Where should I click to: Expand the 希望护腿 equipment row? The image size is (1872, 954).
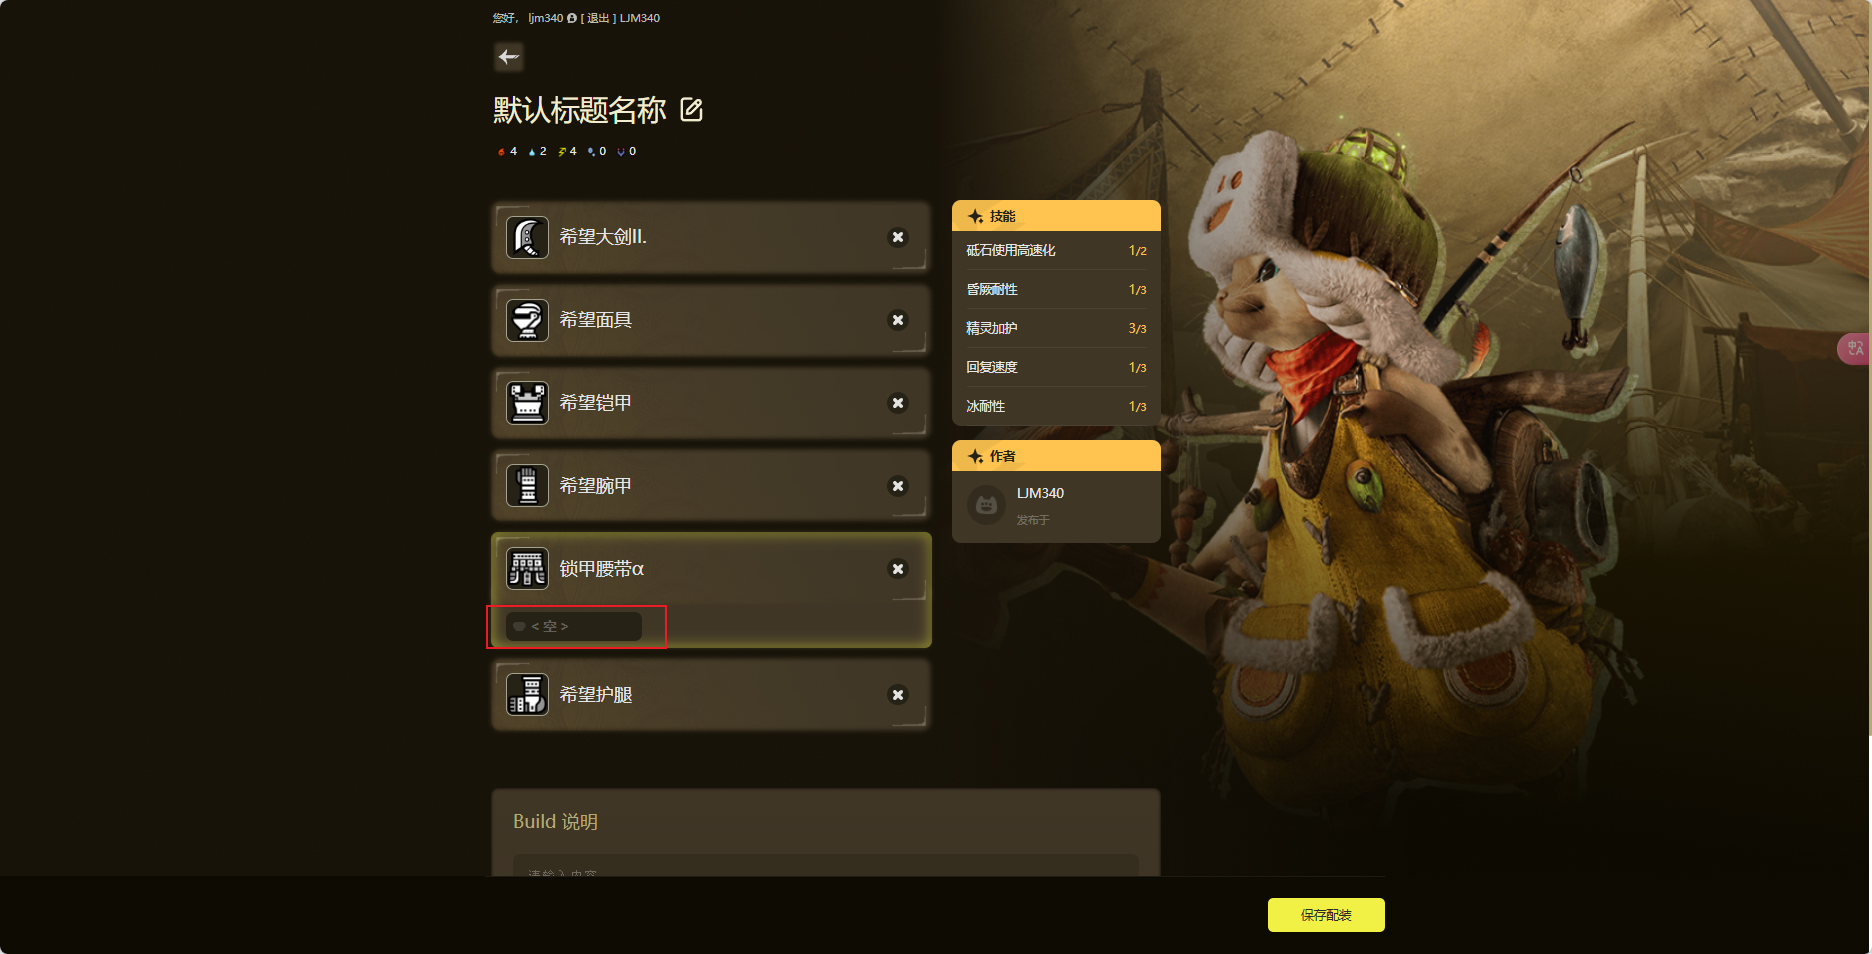[x=711, y=695]
